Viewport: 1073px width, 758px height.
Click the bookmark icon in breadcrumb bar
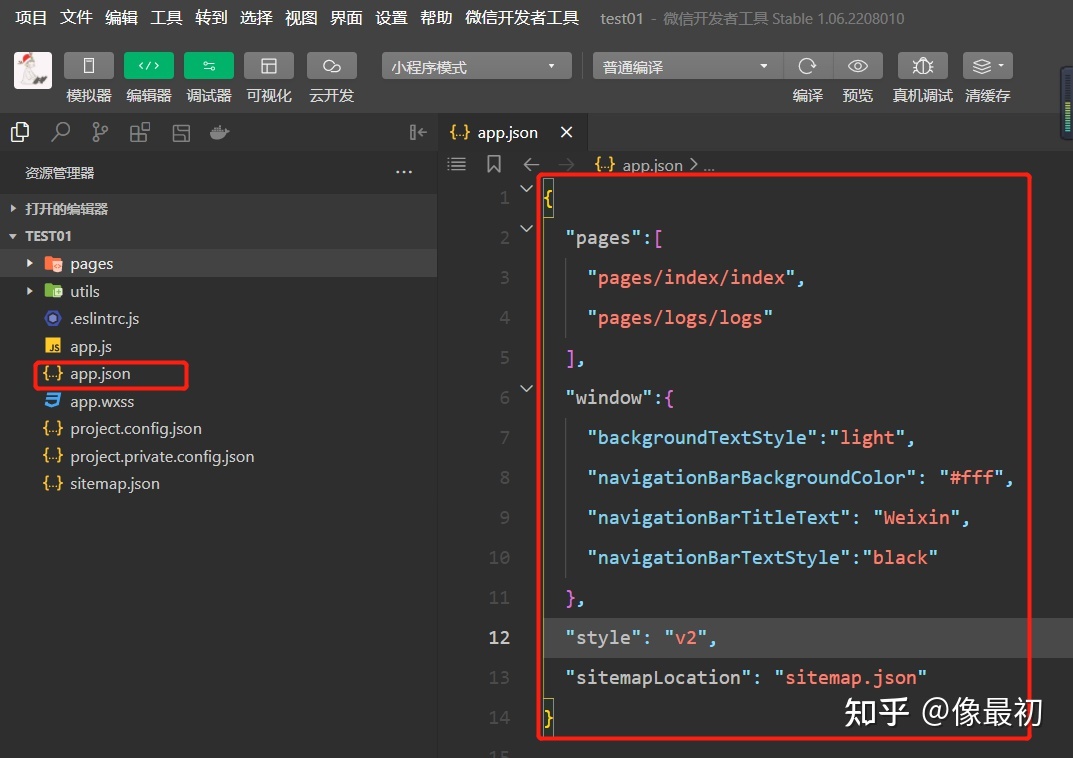494,164
